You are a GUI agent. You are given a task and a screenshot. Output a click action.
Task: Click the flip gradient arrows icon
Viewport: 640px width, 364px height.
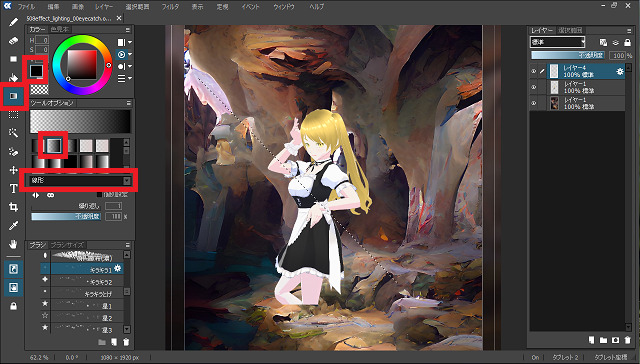(36, 195)
